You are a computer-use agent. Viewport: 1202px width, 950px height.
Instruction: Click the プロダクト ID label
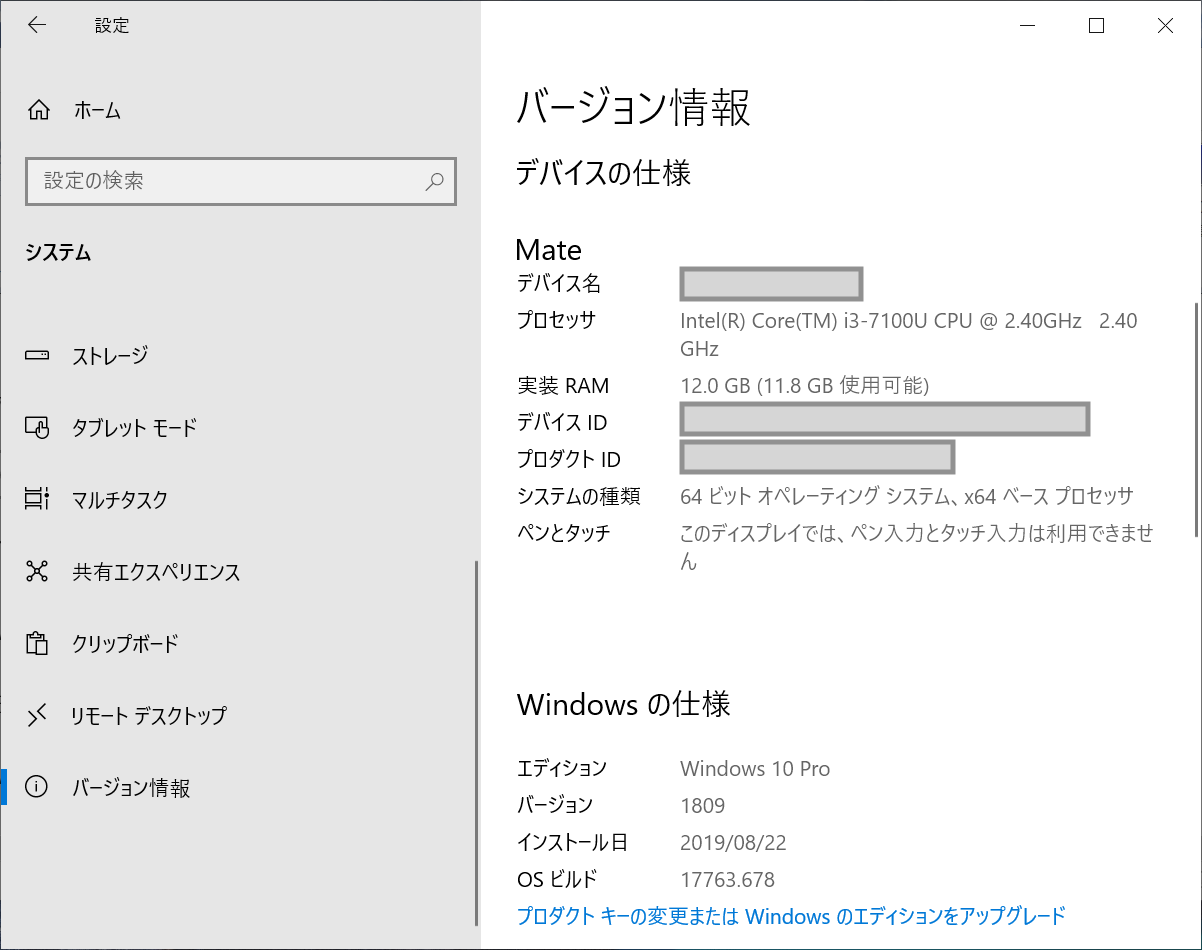pyautogui.click(x=569, y=460)
